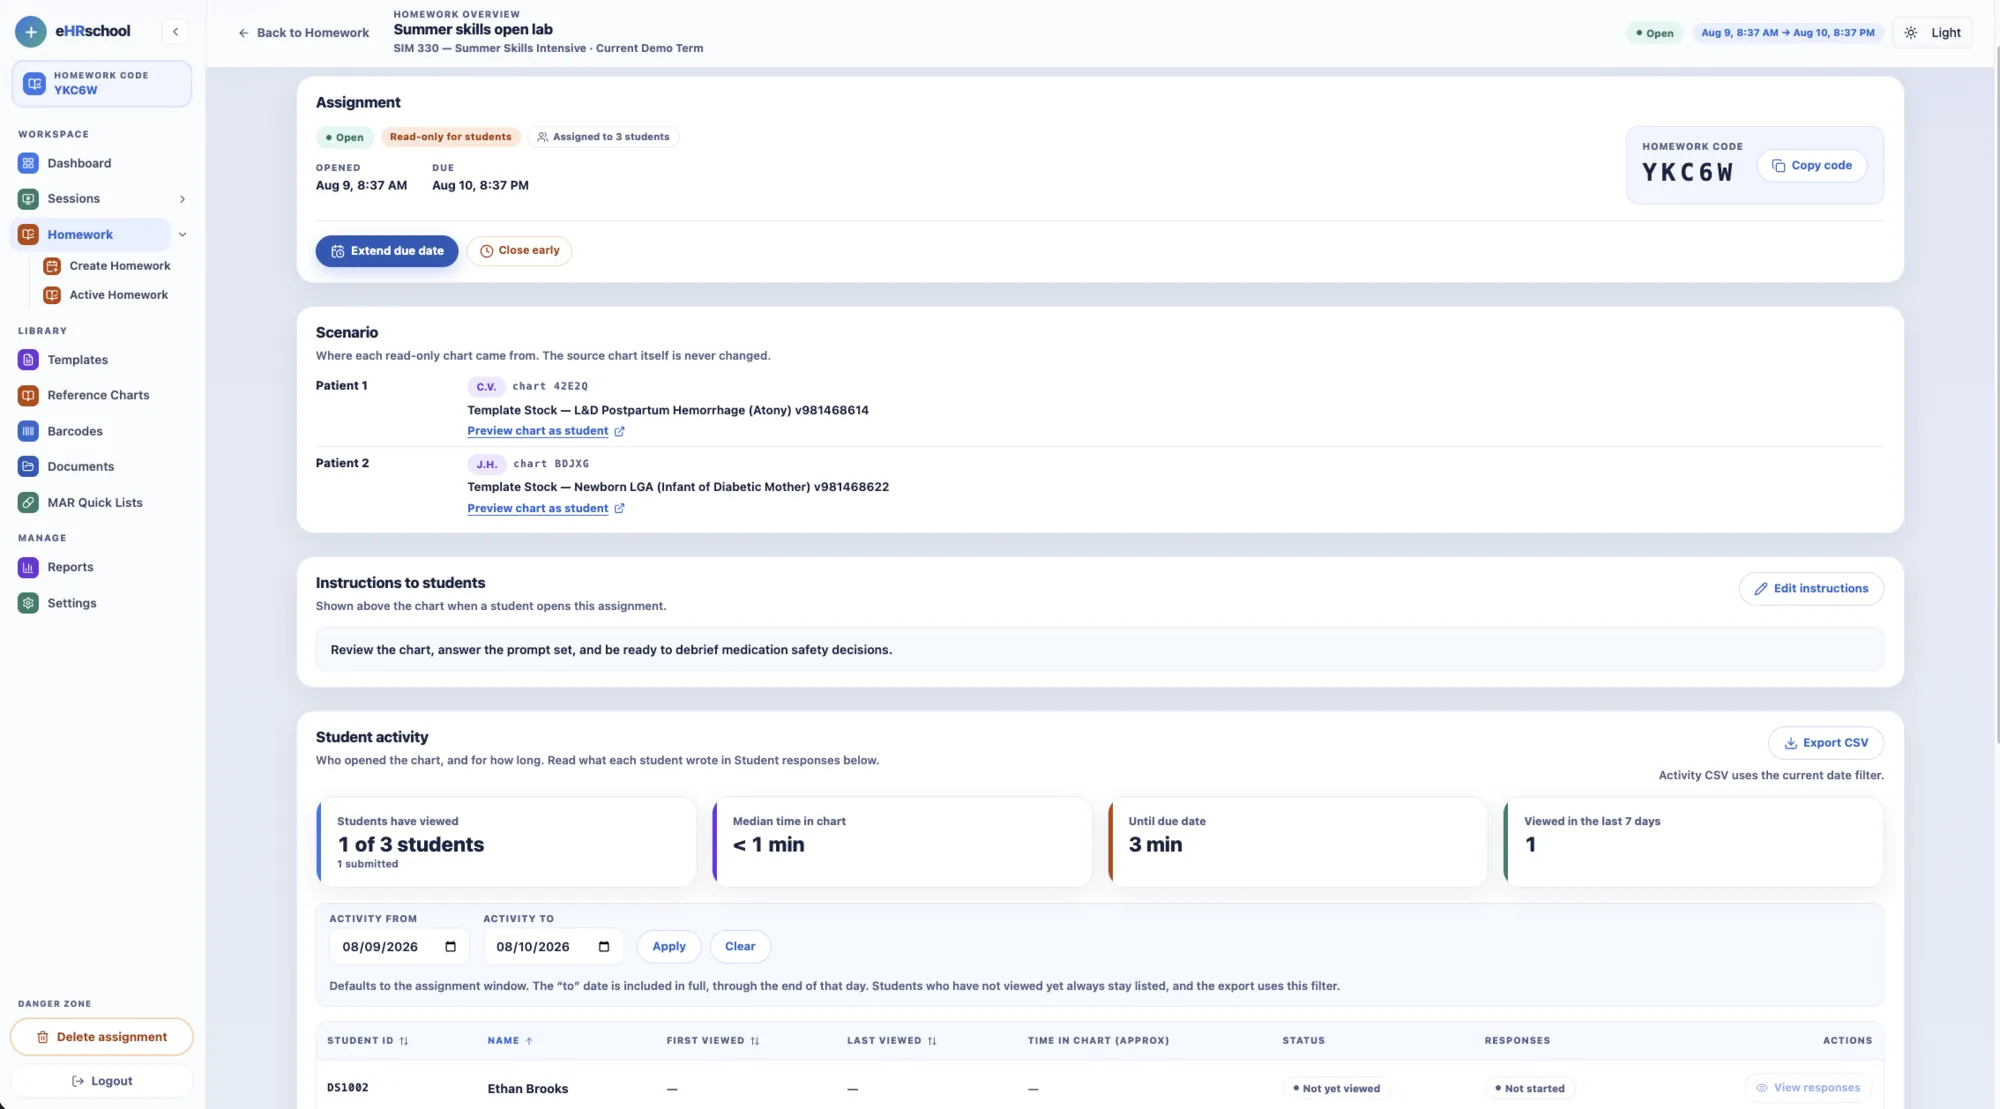2000x1109 pixels.
Task: Expand the Sessions submenu arrow
Action: pos(182,199)
